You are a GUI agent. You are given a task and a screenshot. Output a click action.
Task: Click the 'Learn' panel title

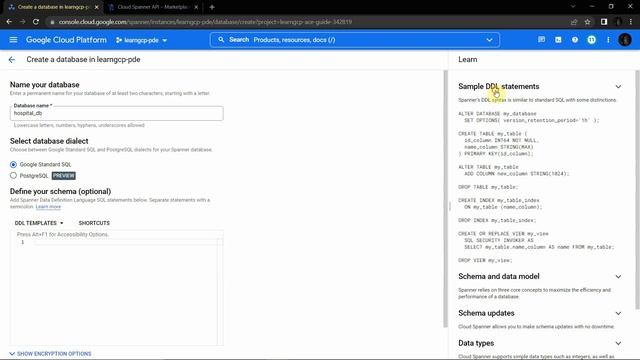point(468,60)
